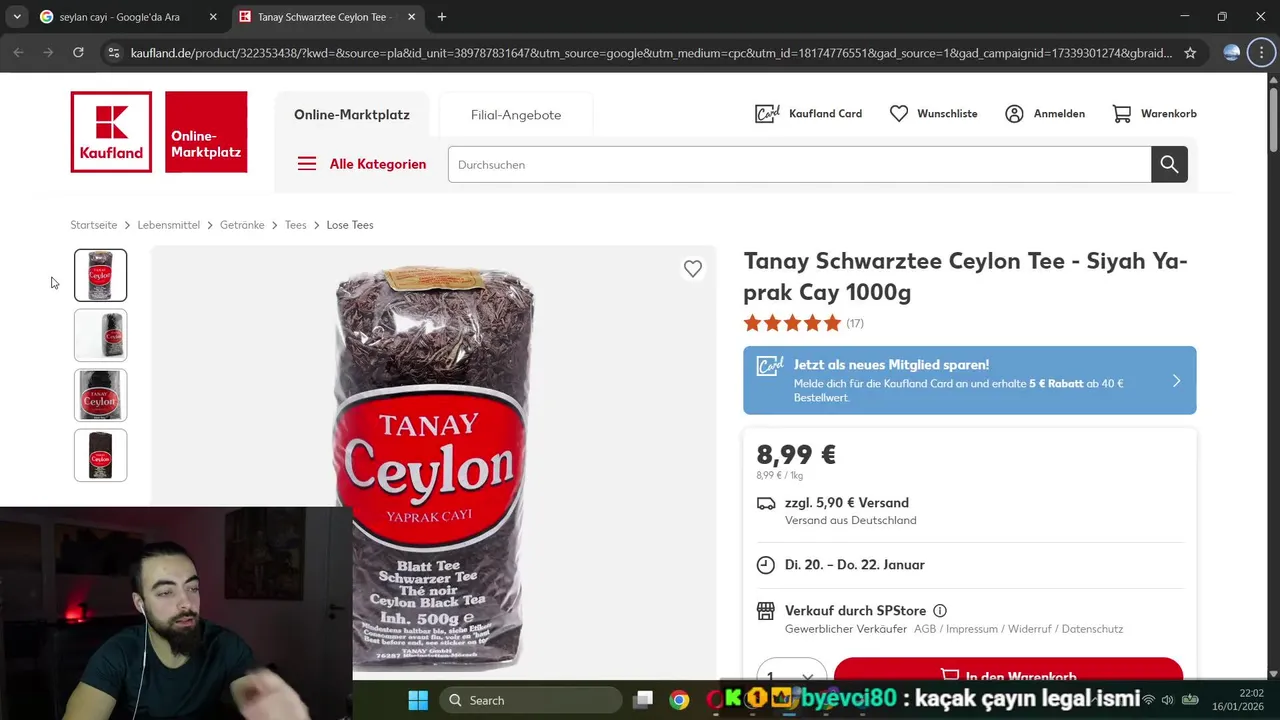Screen dimensions: 1280x720
Task: Open the Getränke breadcrumb link
Action: point(242,225)
